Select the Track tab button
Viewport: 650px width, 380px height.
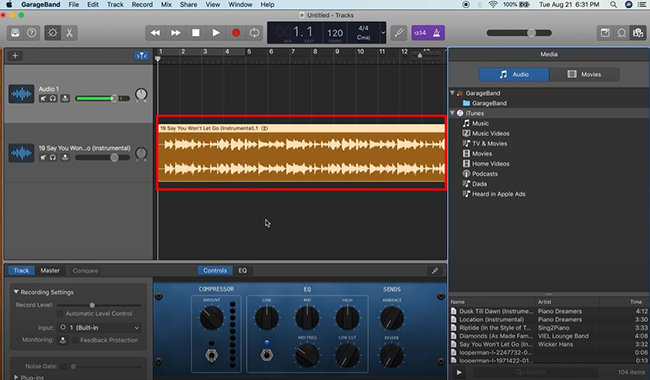[x=21, y=271]
